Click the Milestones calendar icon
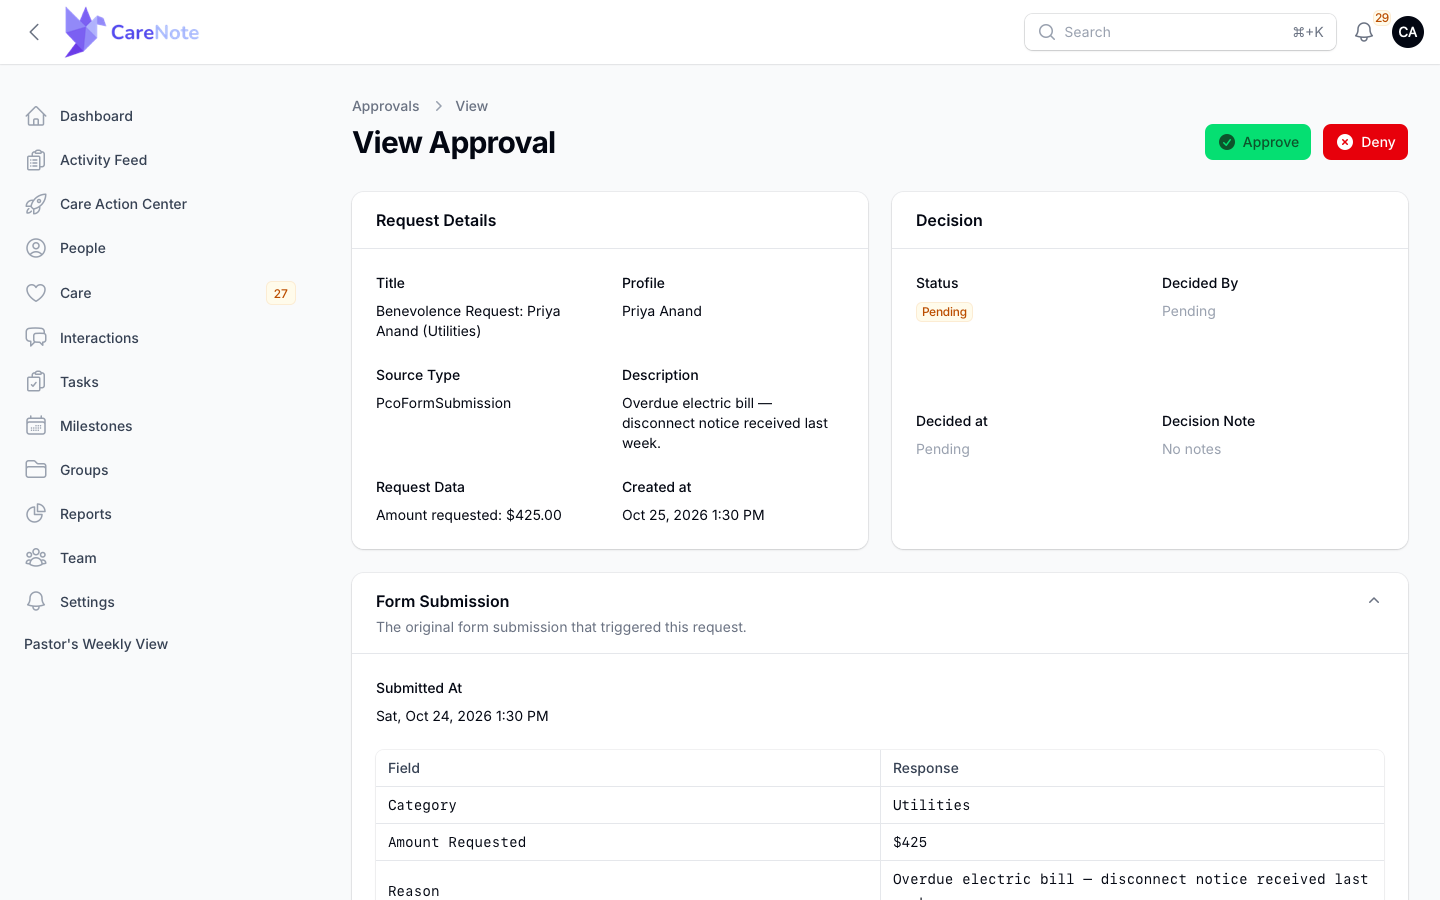The image size is (1440, 900). (36, 426)
